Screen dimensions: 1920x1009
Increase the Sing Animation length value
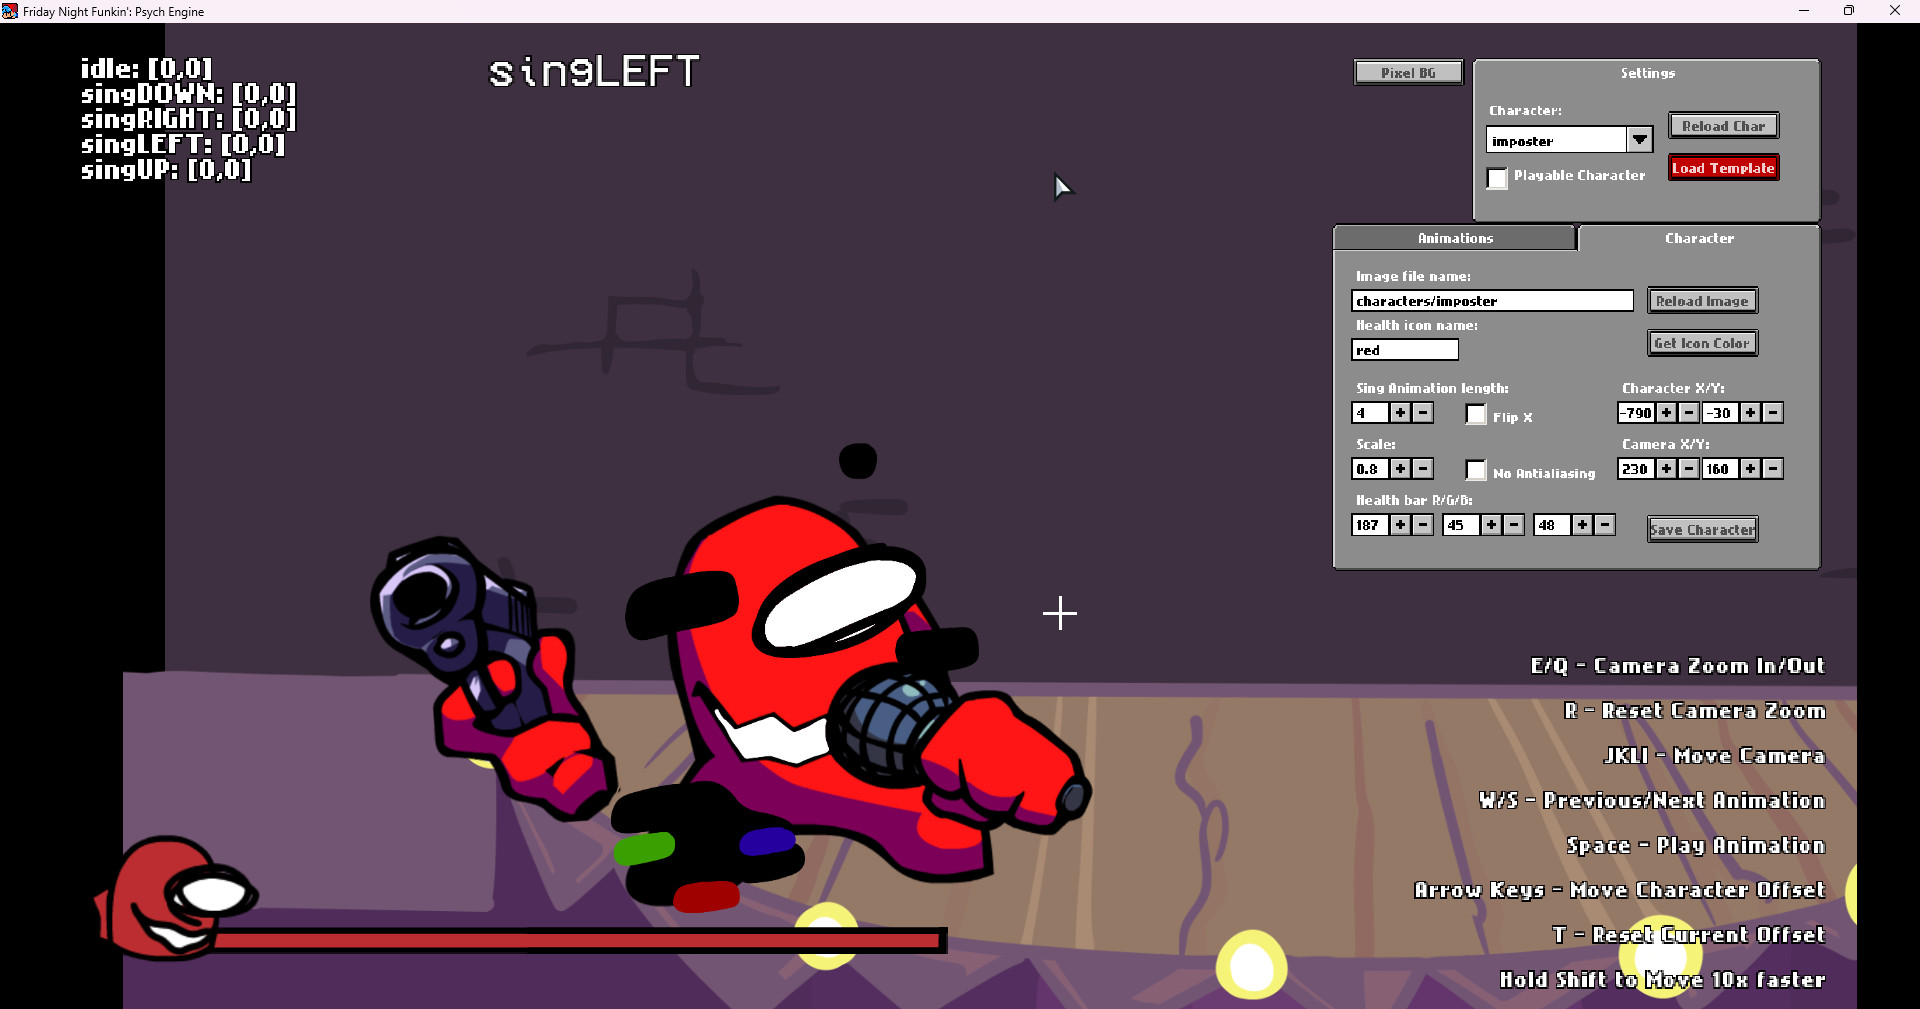pos(1401,412)
